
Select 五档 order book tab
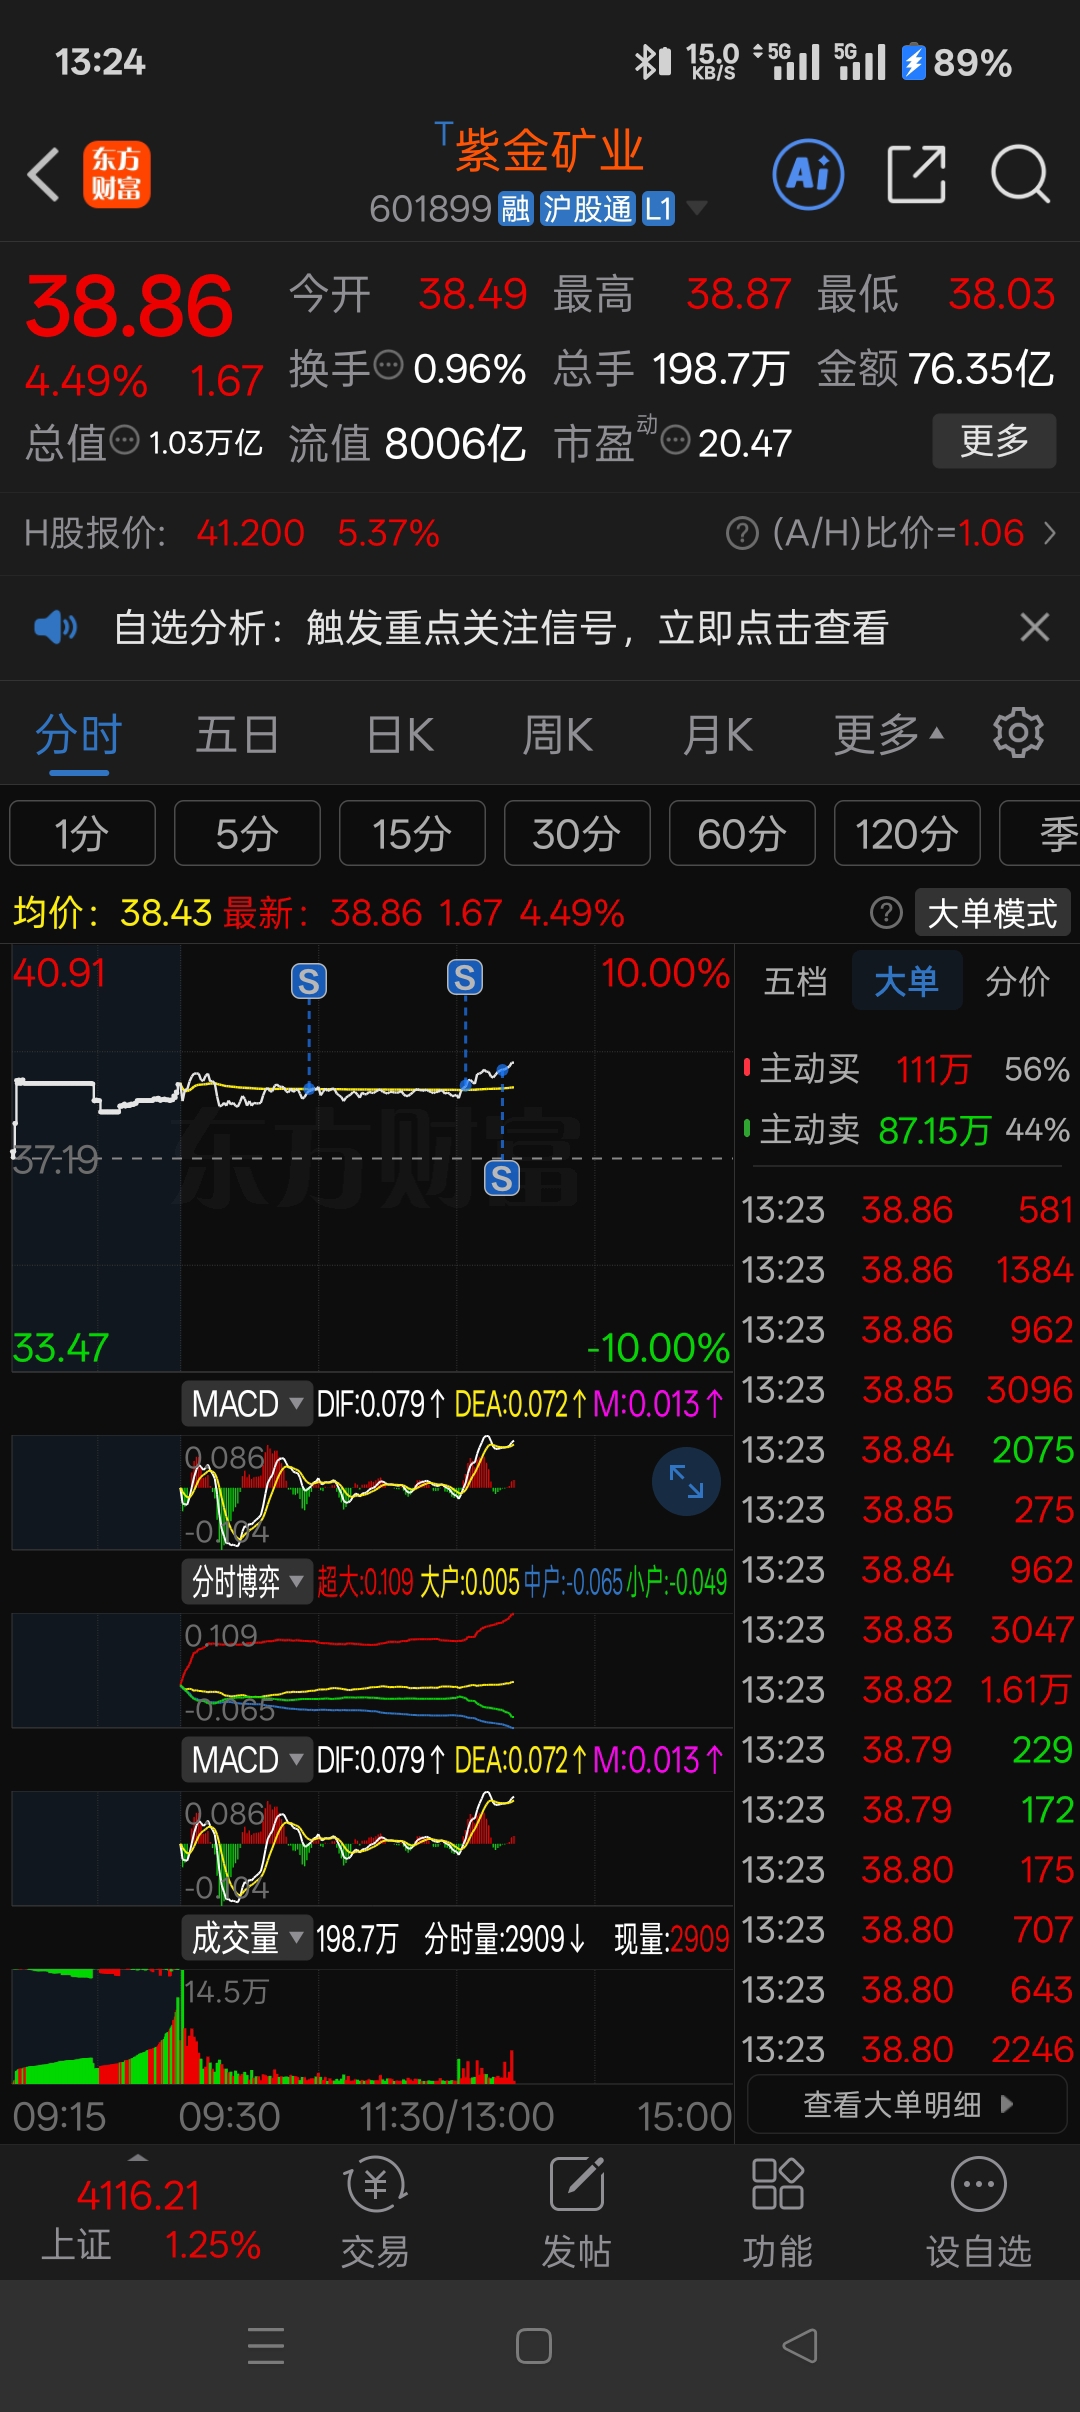pyautogui.click(x=796, y=981)
